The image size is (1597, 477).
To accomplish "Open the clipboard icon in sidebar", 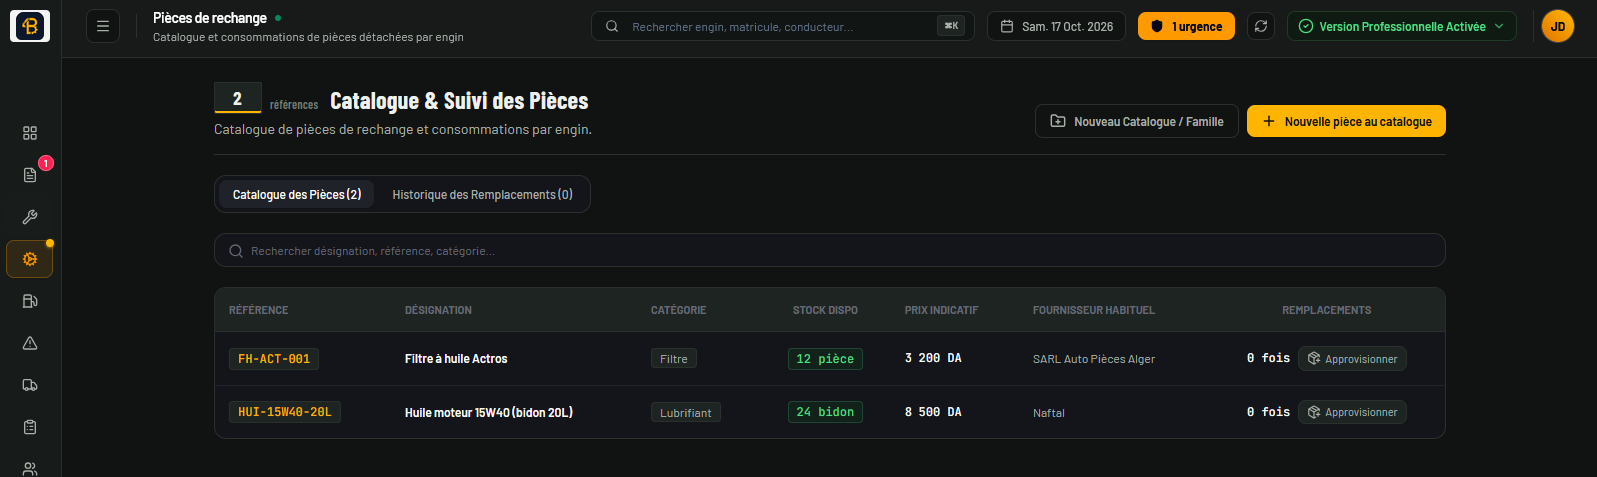I will [30, 427].
